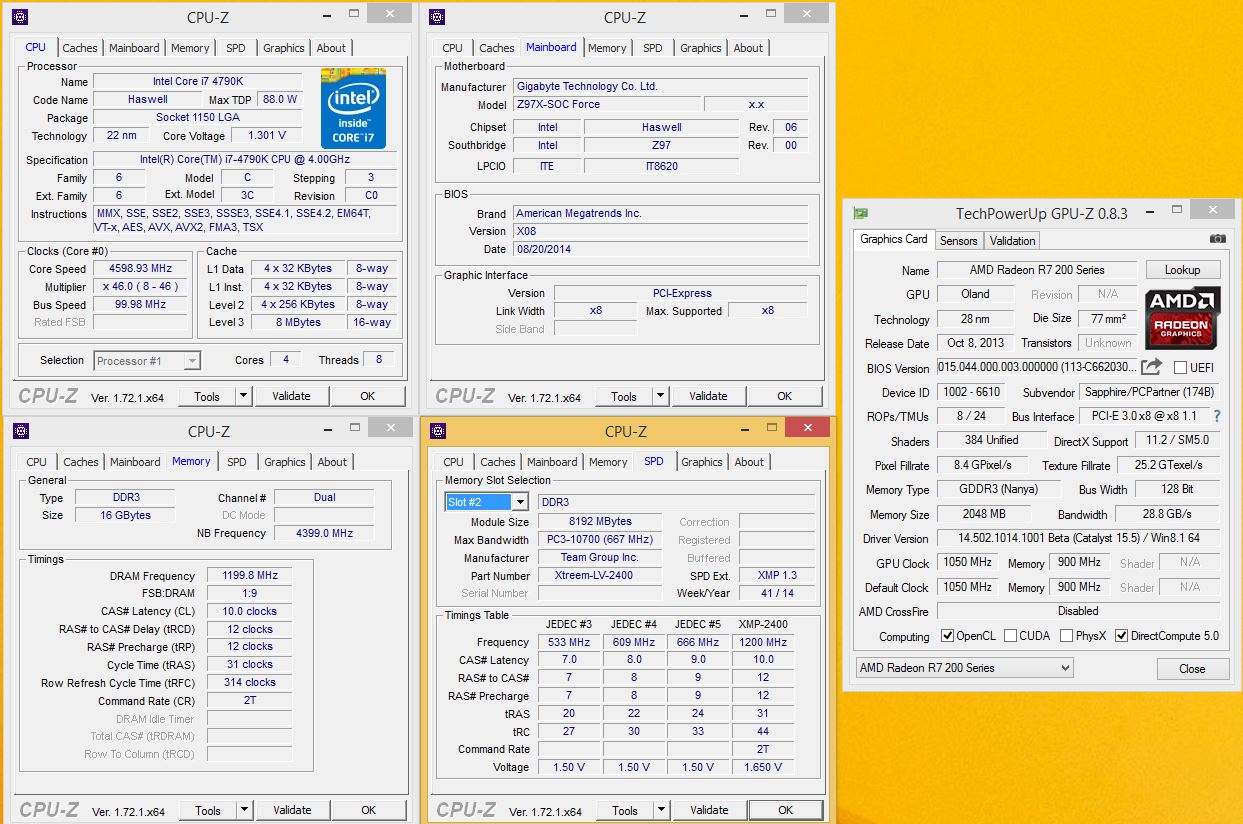The image size is (1243, 824).
Task: Expand Tools arrow in the Memory window
Action: 244,810
